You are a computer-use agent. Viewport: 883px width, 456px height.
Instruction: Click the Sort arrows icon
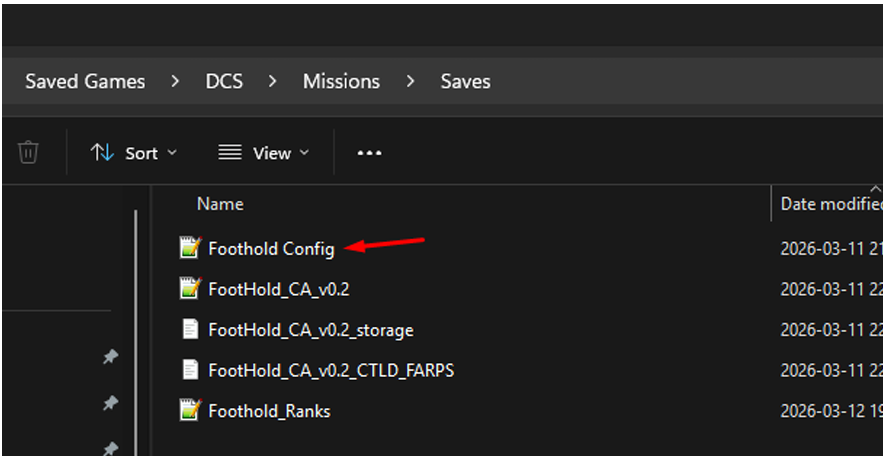(102, 153)
